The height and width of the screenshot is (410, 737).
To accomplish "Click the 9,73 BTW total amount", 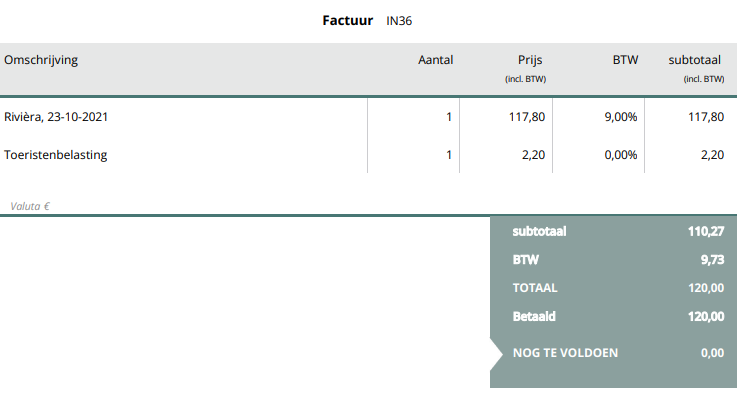I will 711,260.
